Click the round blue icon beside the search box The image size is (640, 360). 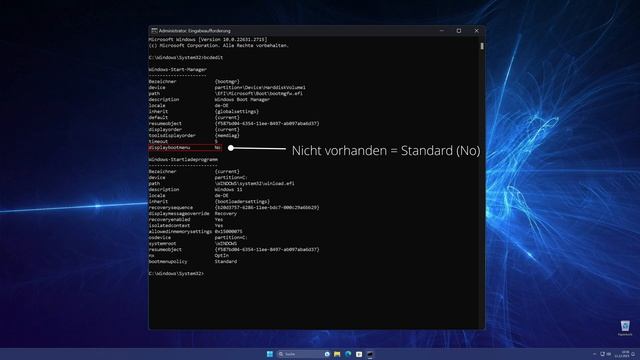pyautogui.click(x=327, y=354)
